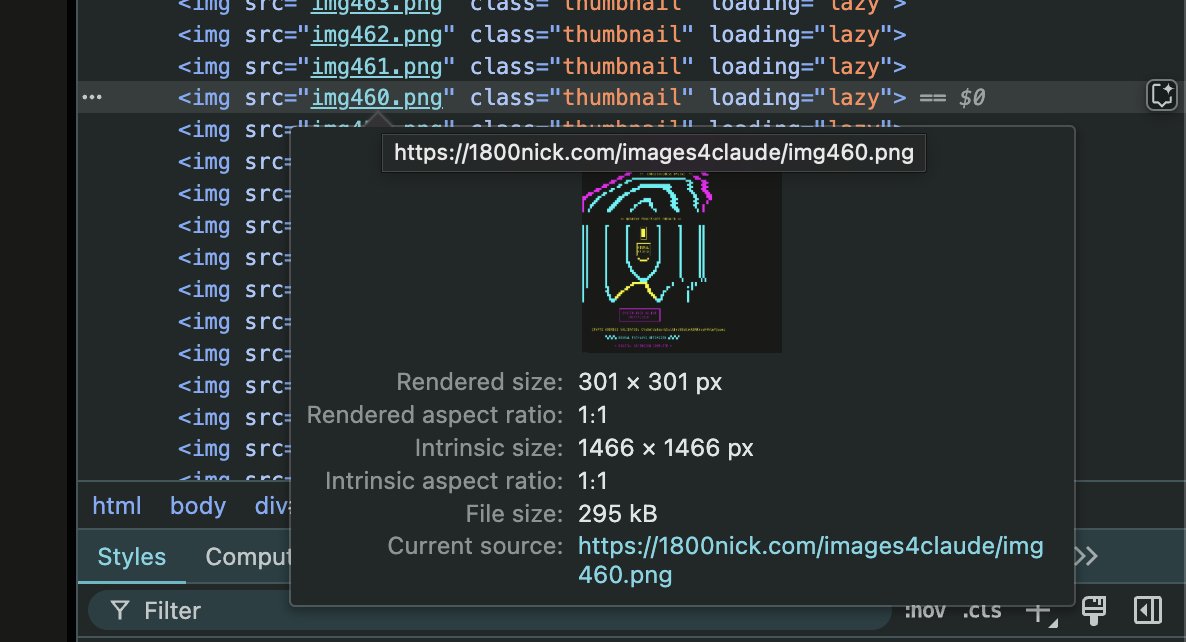Click the filter funnel icon in Styles pane
The width and height of the screenshot is (1186, 642).
[x=119, y=610]
